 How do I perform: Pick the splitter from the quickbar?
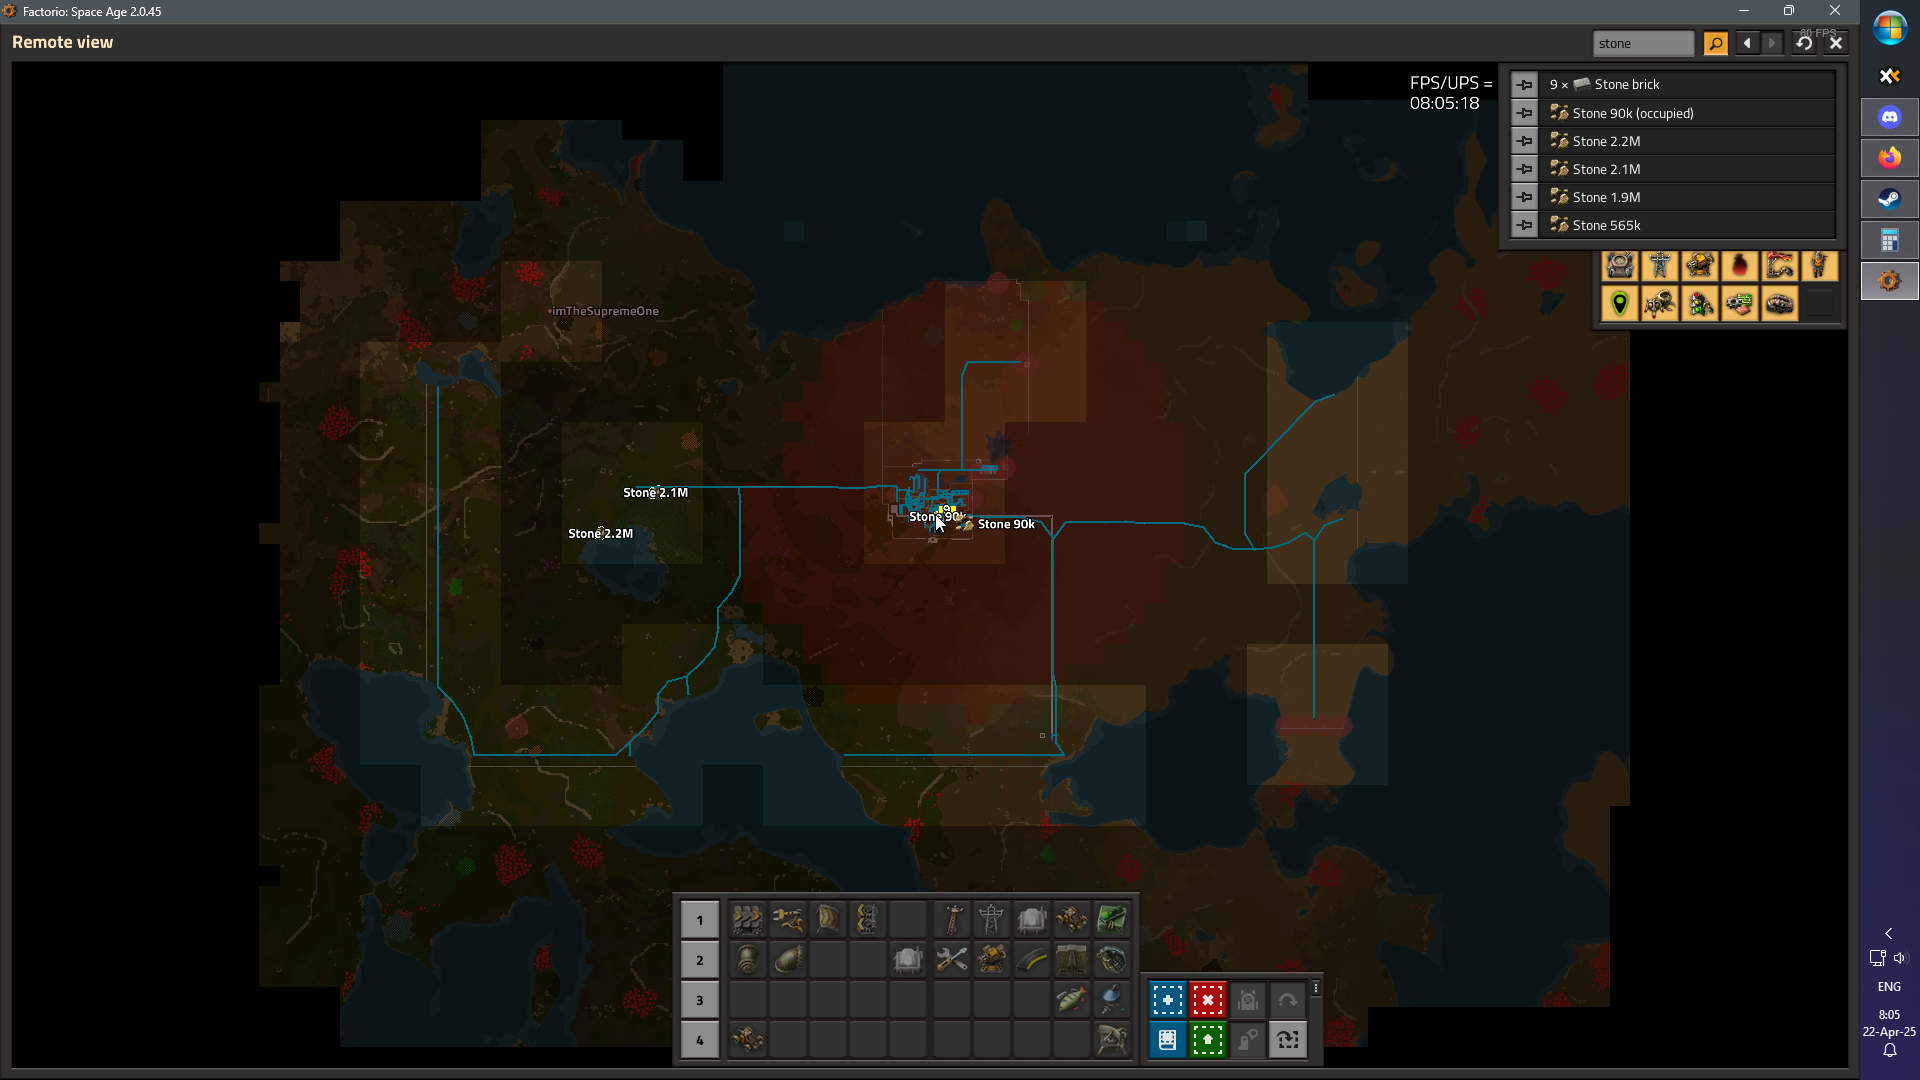coord(868,919)
